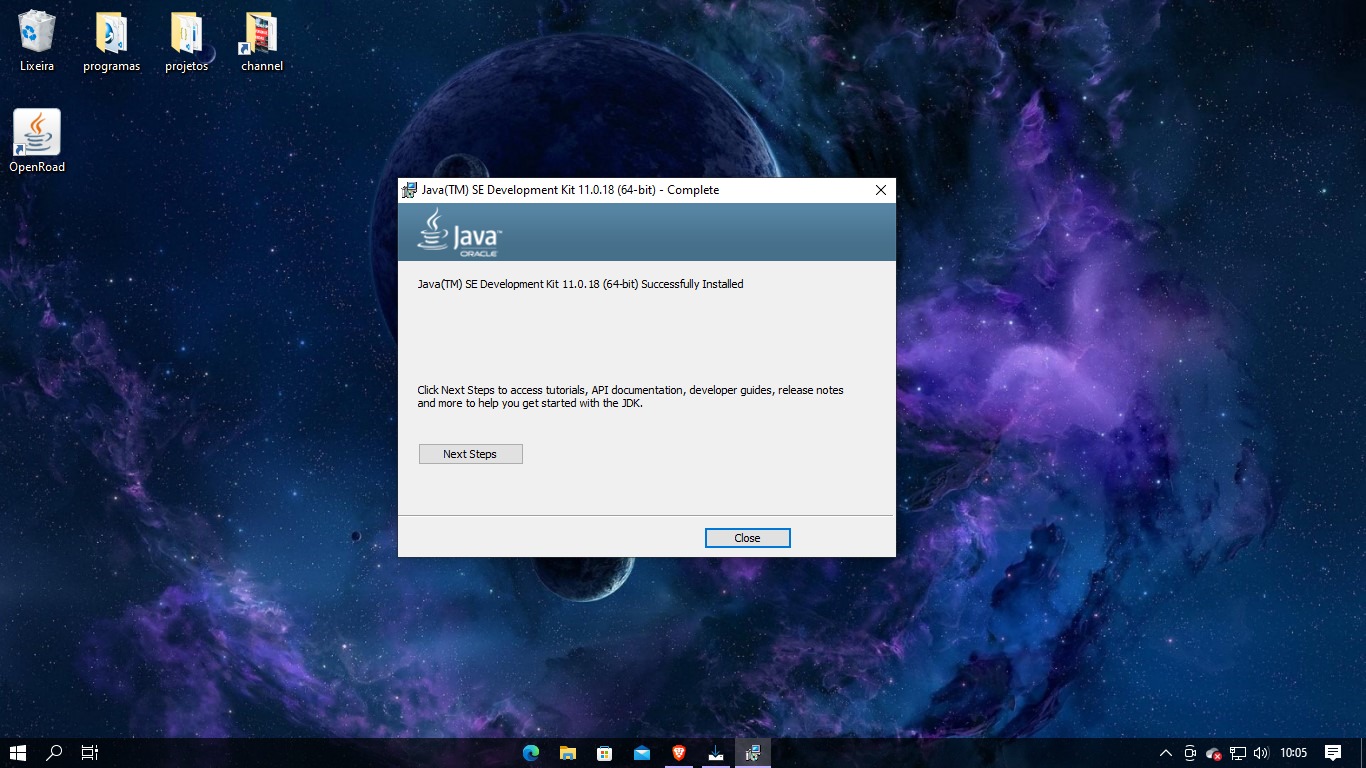Click the installer window title text
This screenshot has width=1366, height=768.
[570, 190]
